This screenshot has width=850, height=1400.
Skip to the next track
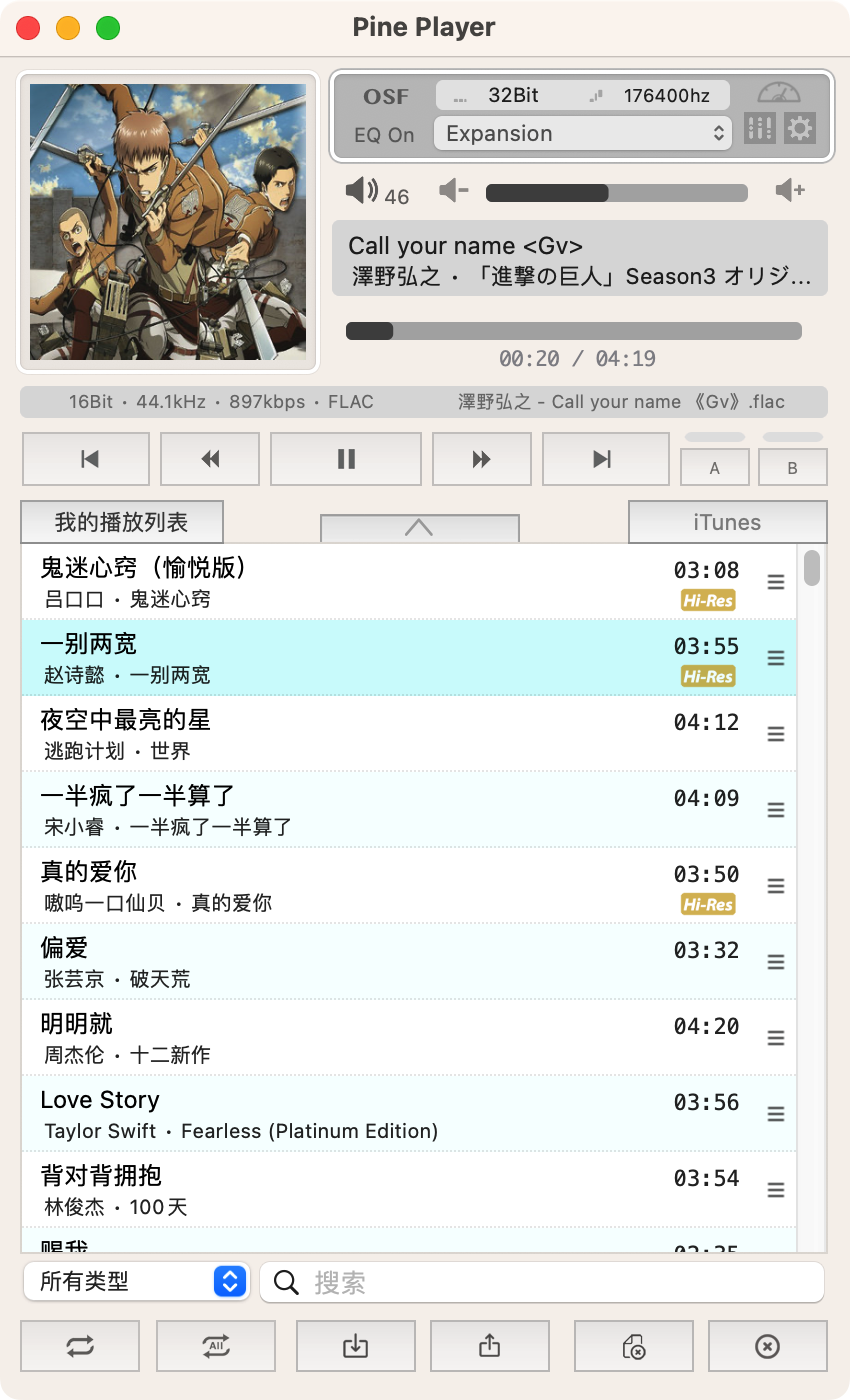point(606,459)
